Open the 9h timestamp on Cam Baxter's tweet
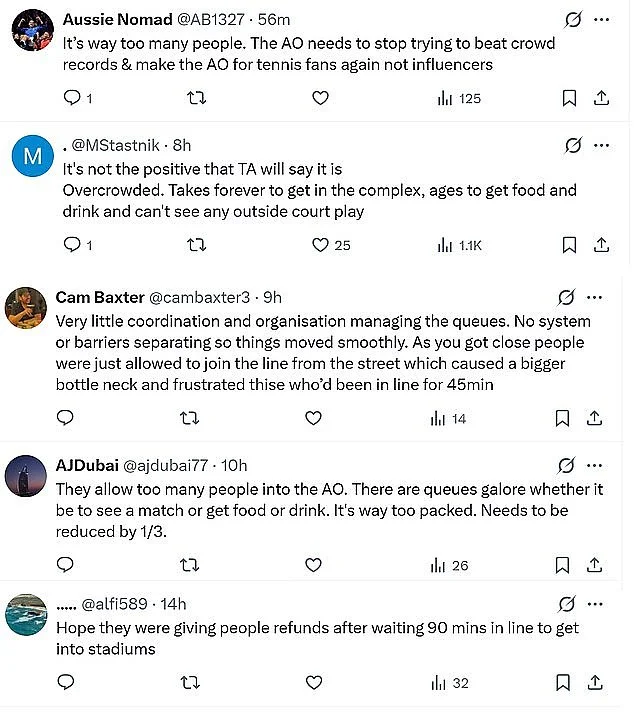The width and height of the screenshot is (634, 727). tap(272, 297)
